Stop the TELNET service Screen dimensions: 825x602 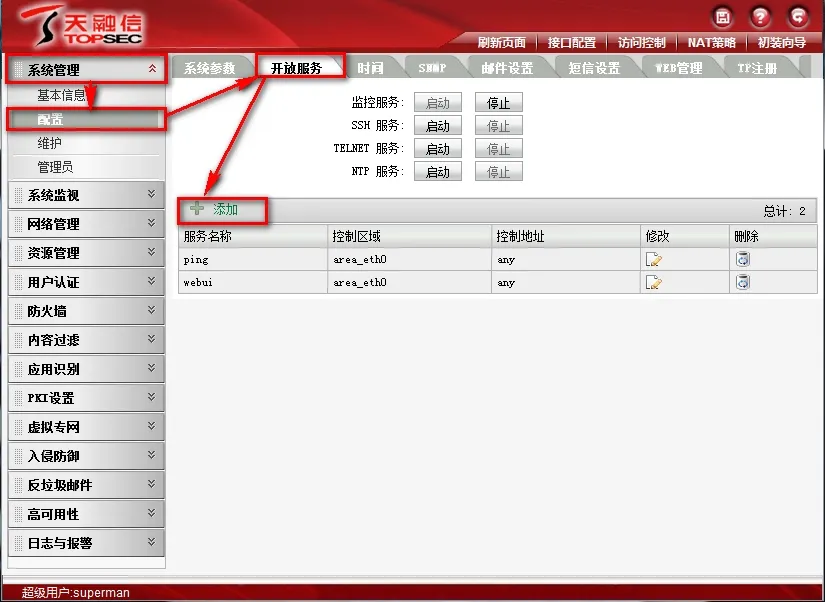coord(499,149)
